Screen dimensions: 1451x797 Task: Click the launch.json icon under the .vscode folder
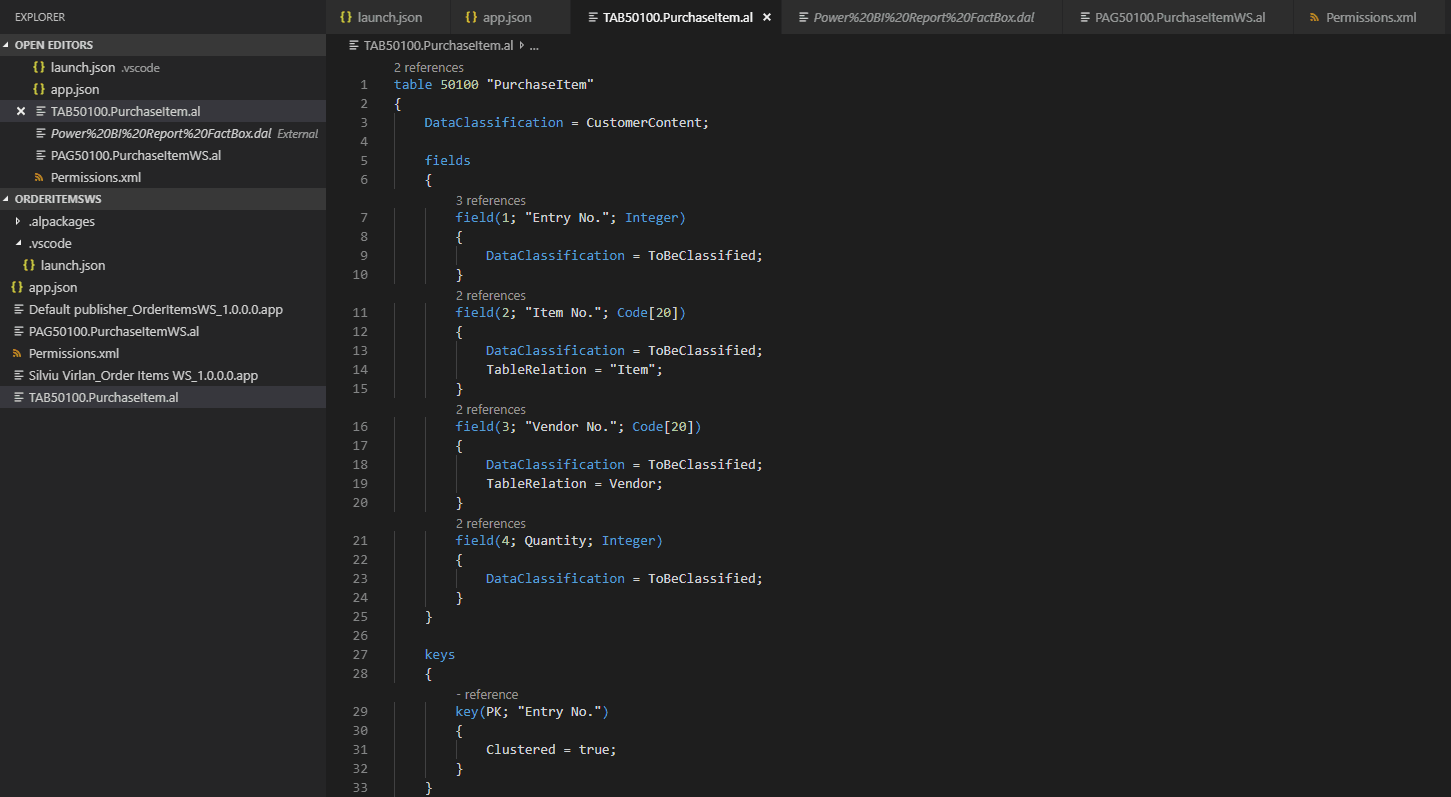pos(29,266)
